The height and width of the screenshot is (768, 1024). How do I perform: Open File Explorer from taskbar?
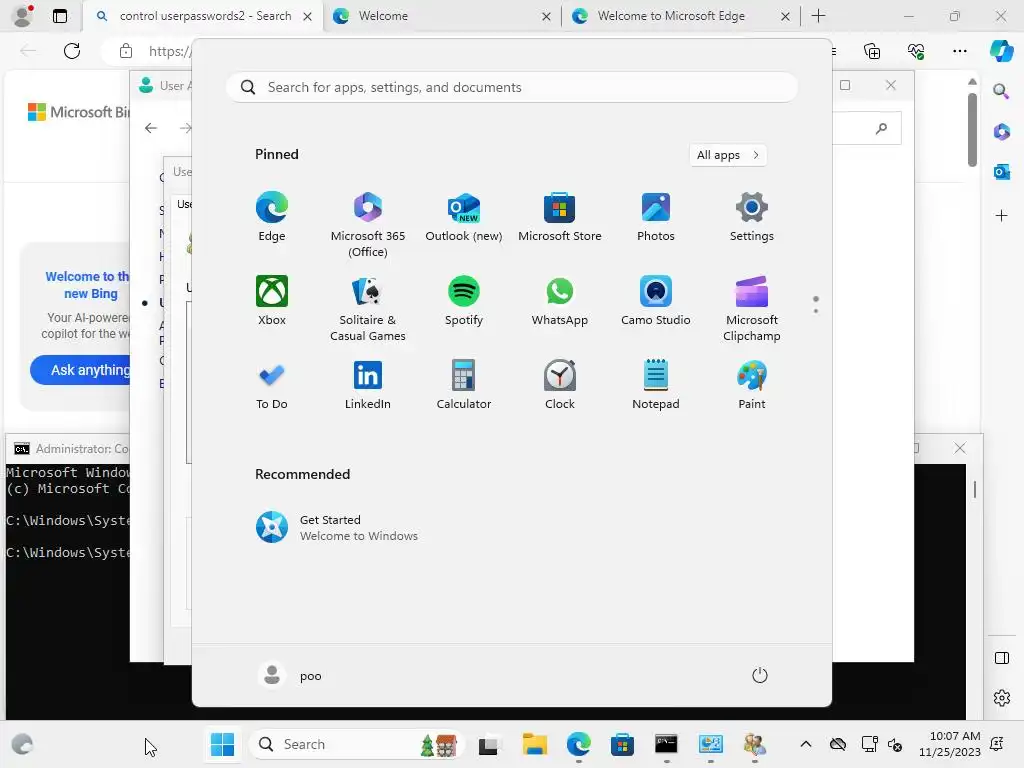click(534, 744)
